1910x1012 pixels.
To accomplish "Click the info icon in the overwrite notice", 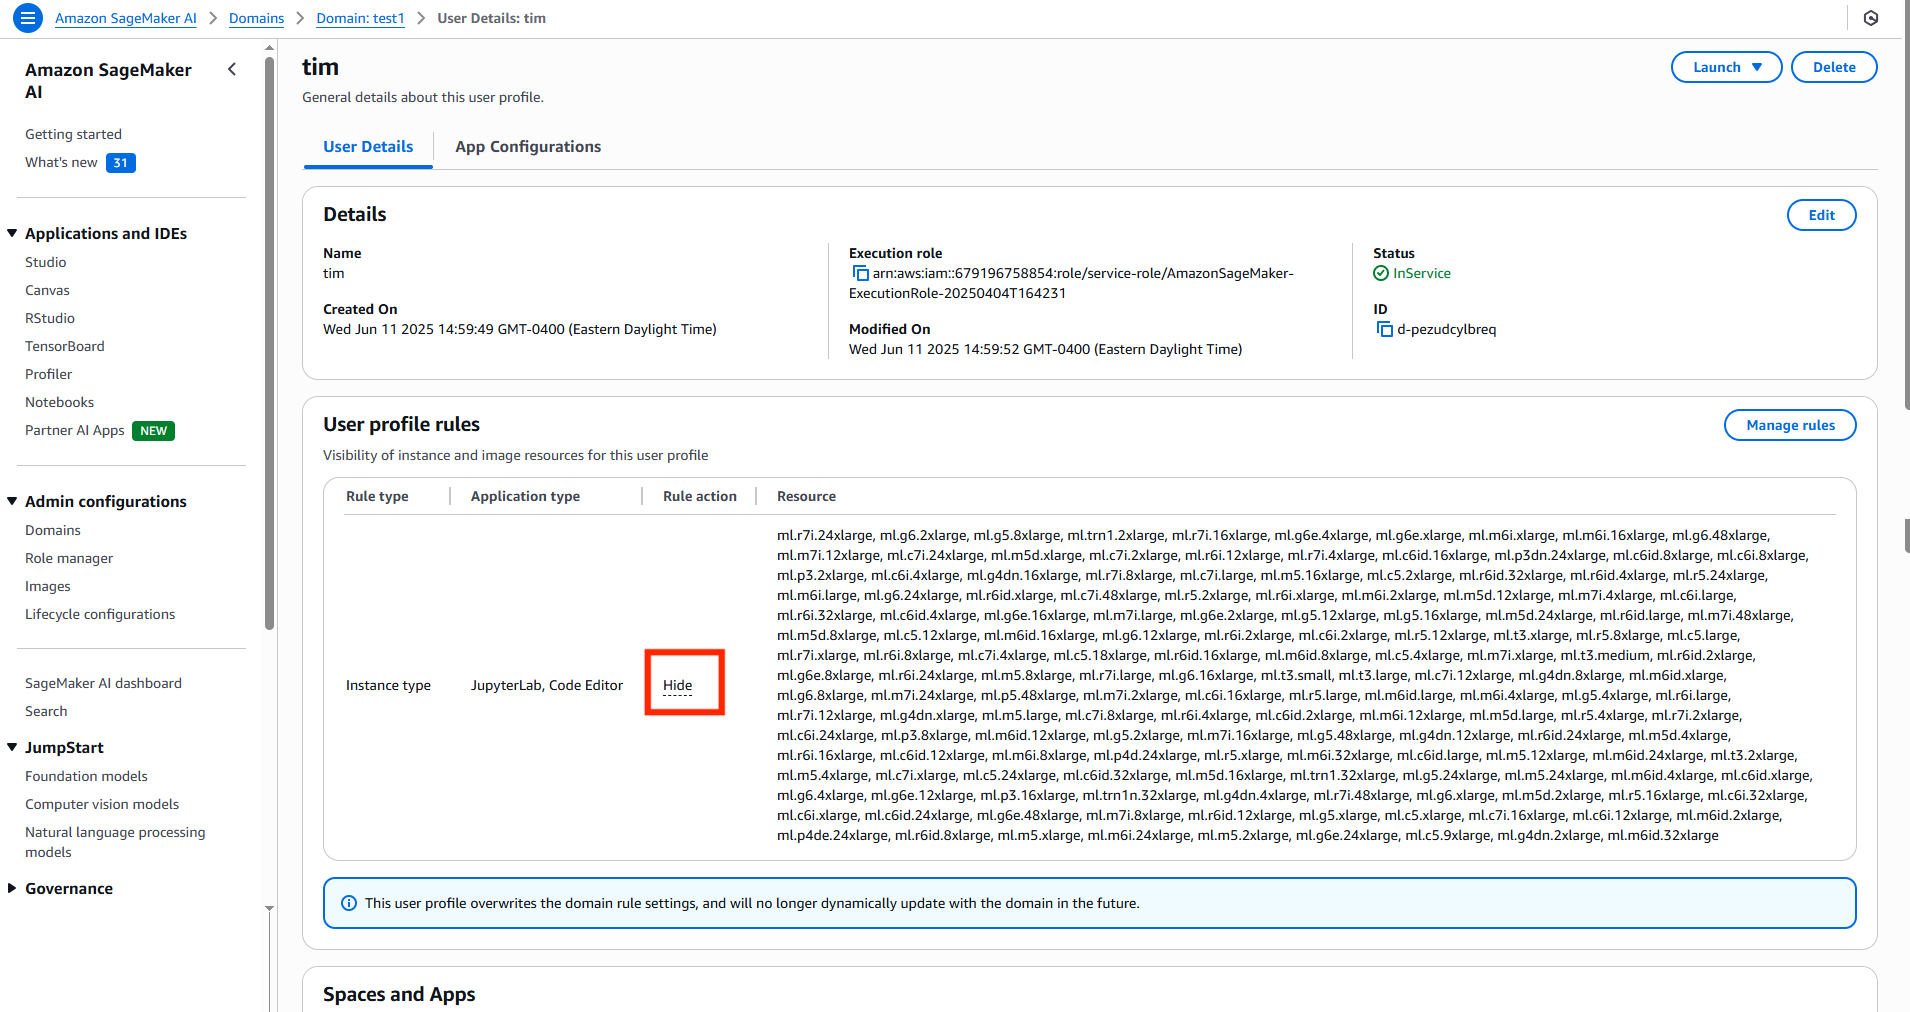I will [349, 903].
